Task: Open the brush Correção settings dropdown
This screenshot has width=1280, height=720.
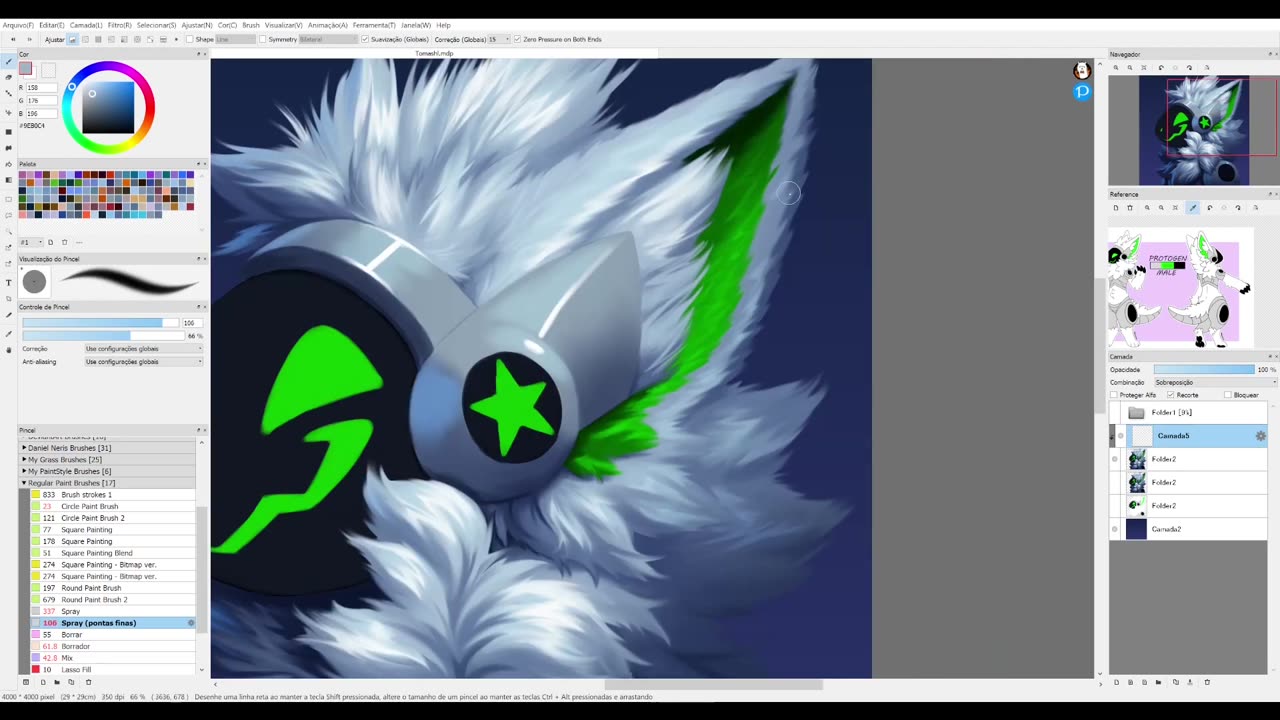Action: [x=143, y=349]
